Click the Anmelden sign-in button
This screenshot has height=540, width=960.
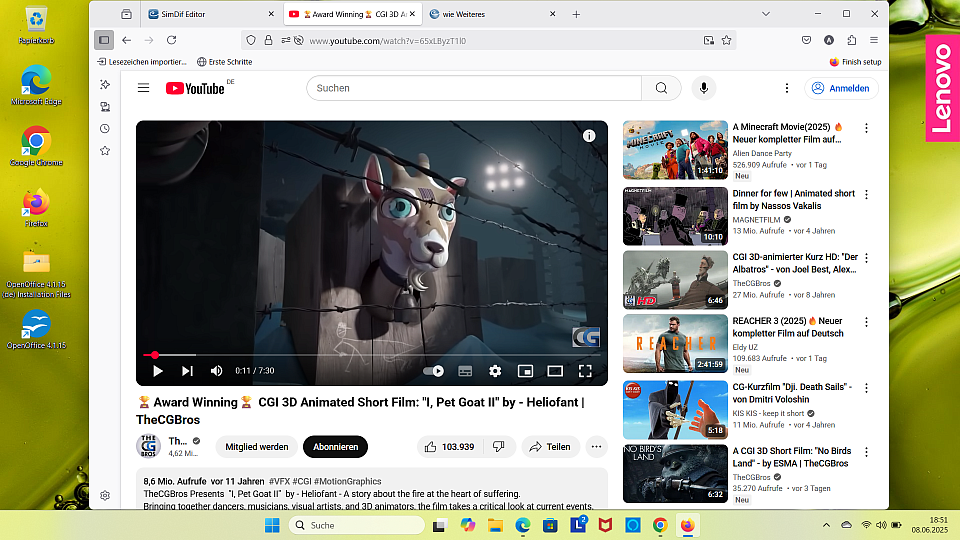841,88
